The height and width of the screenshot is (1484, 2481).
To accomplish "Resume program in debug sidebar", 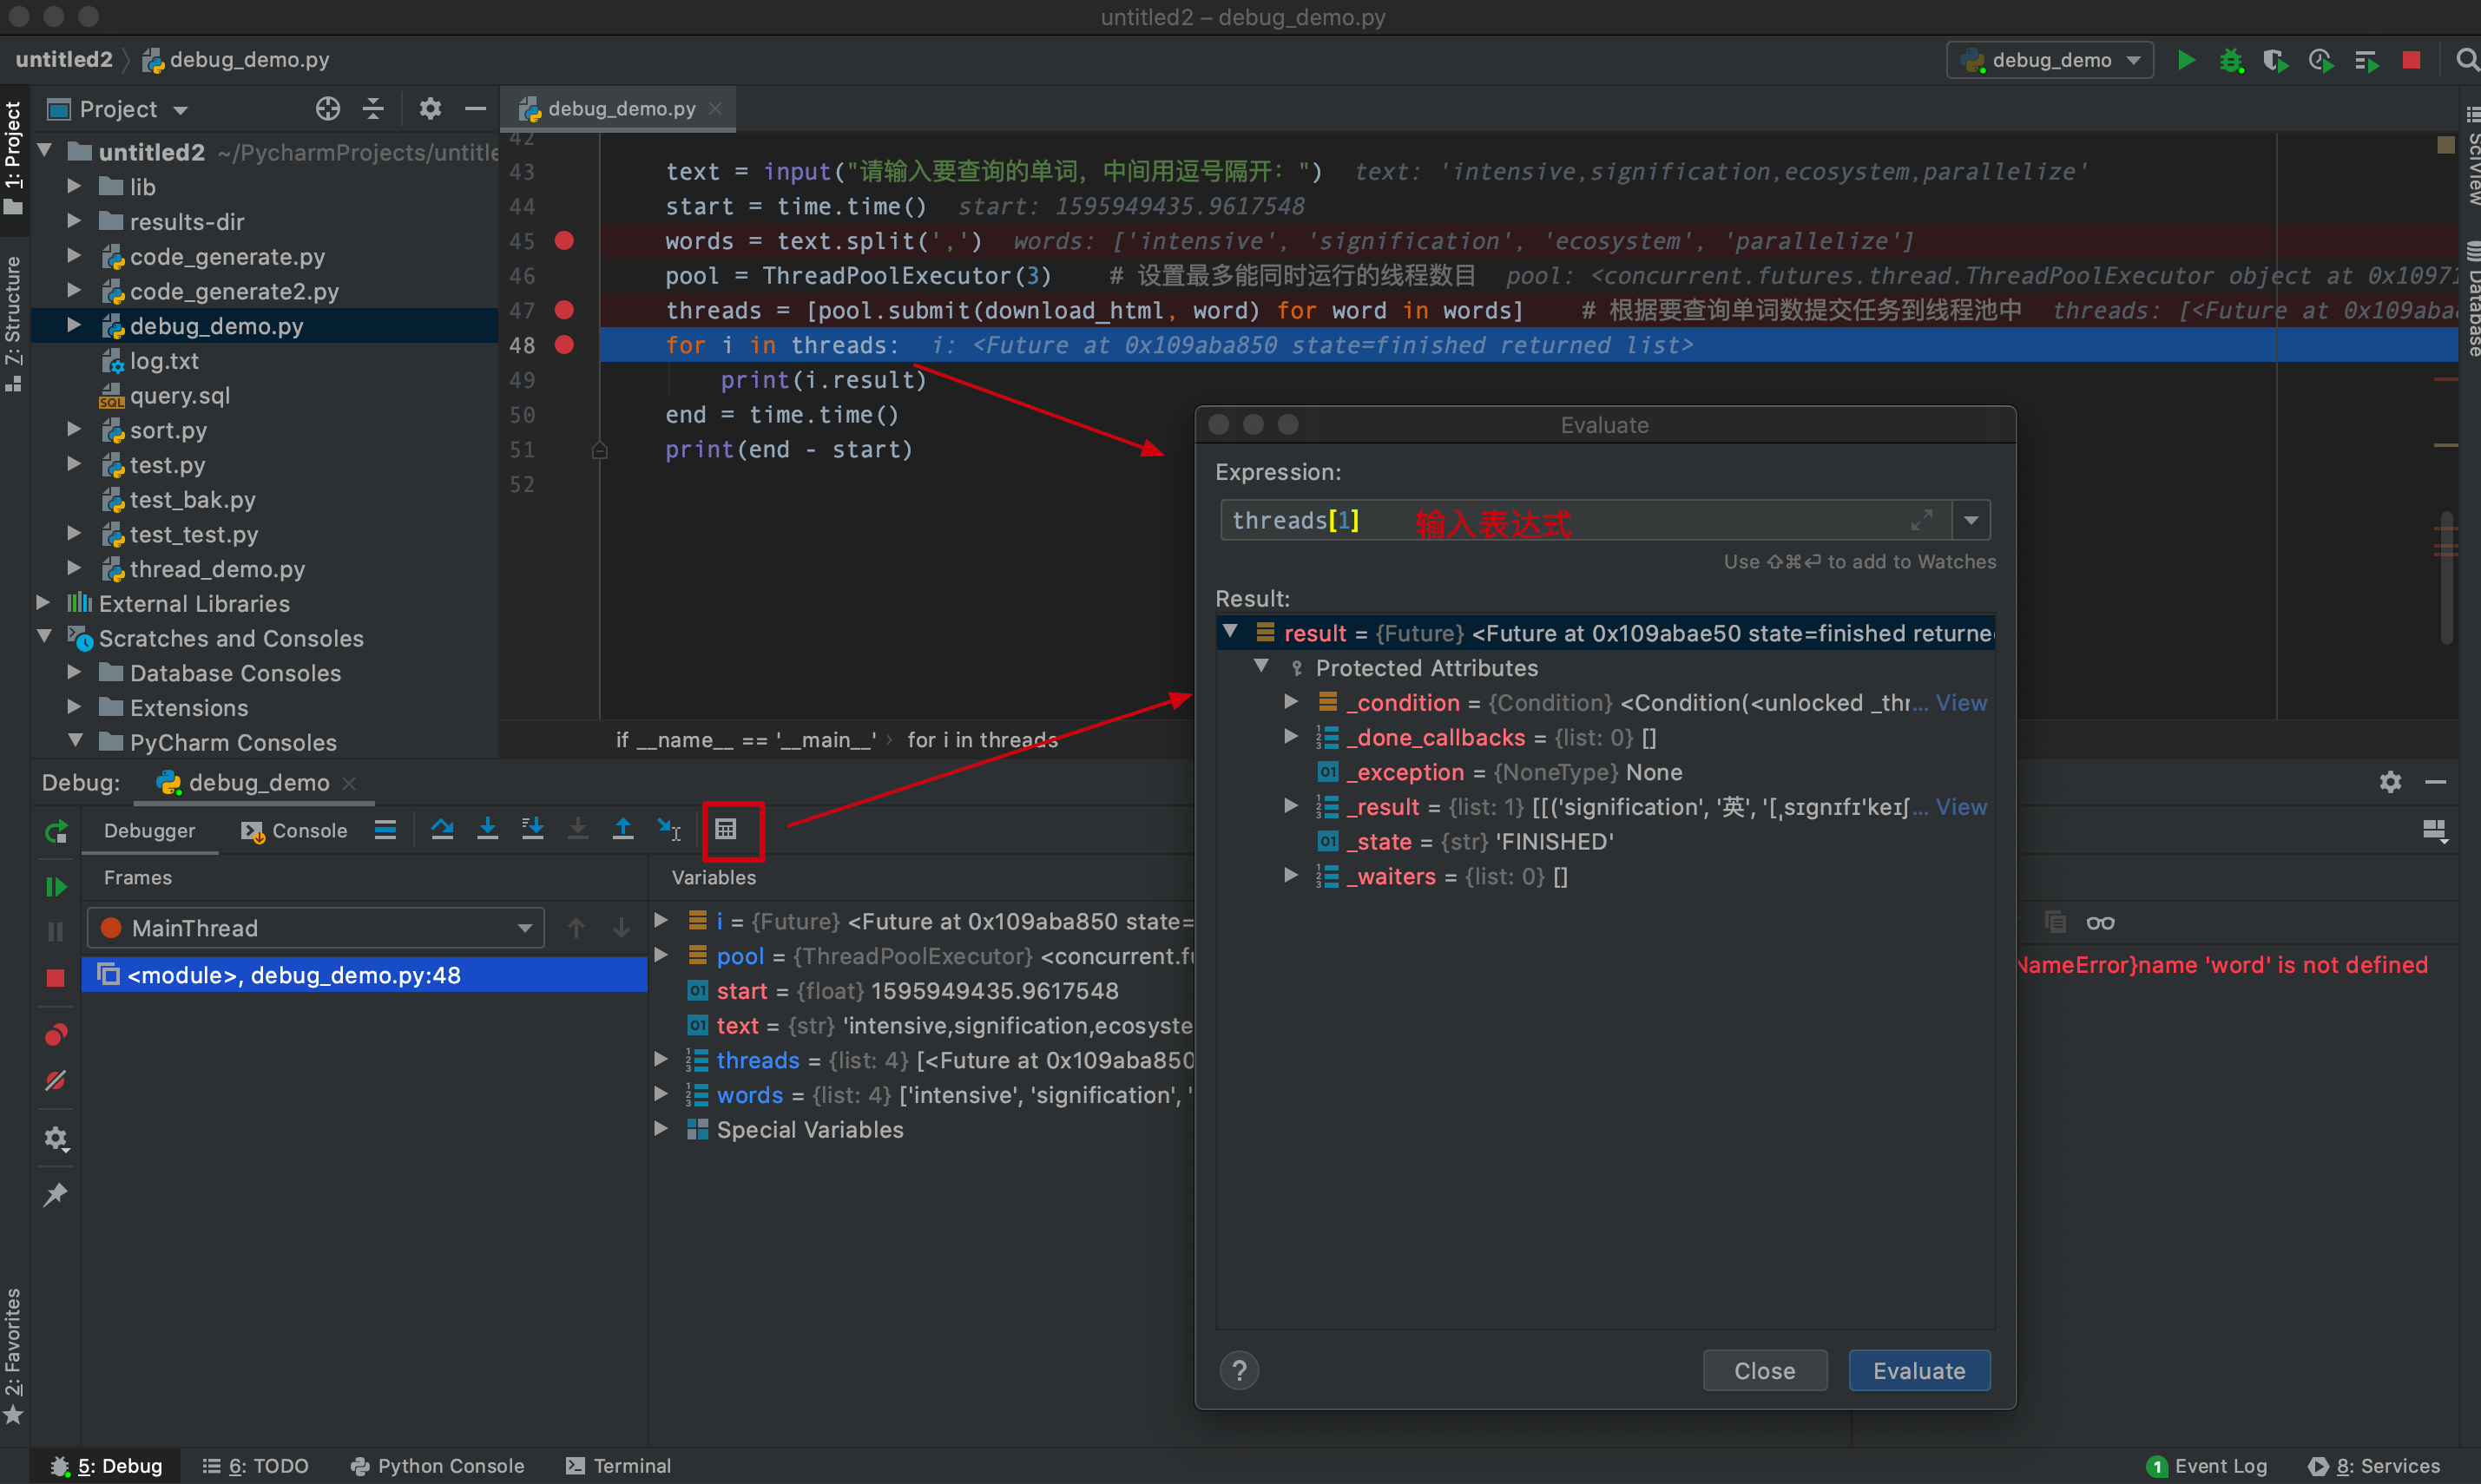I will click(56, 887).
